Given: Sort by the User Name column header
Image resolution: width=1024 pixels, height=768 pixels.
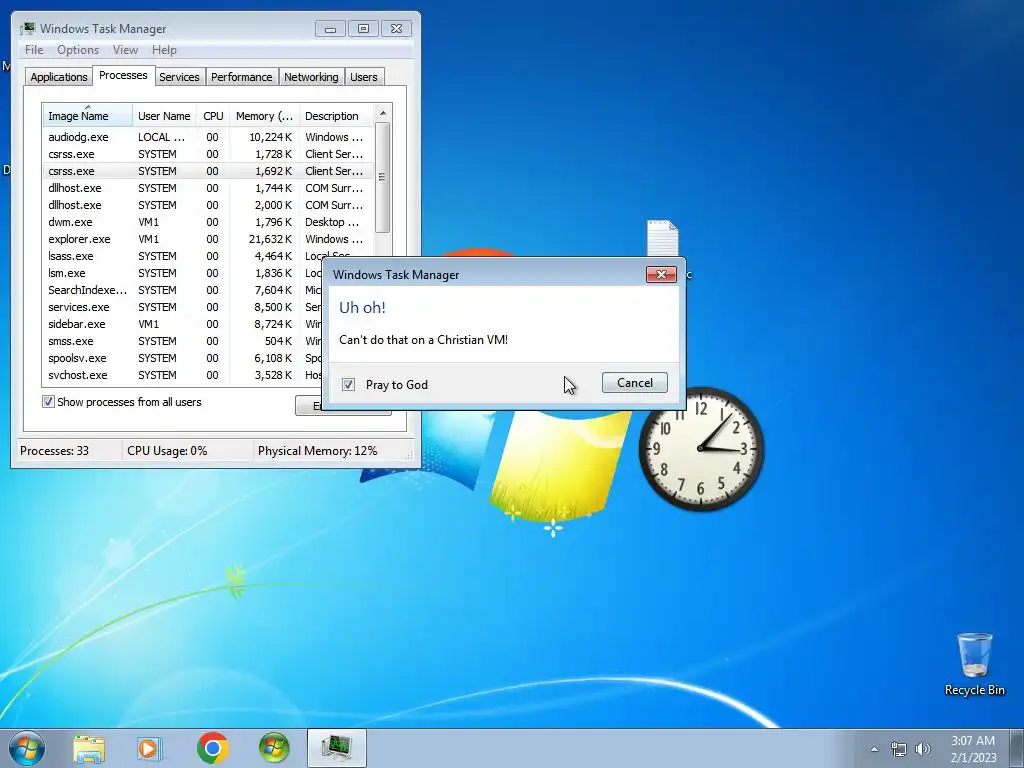Looking at the screenshot, I should pos(164,116).
